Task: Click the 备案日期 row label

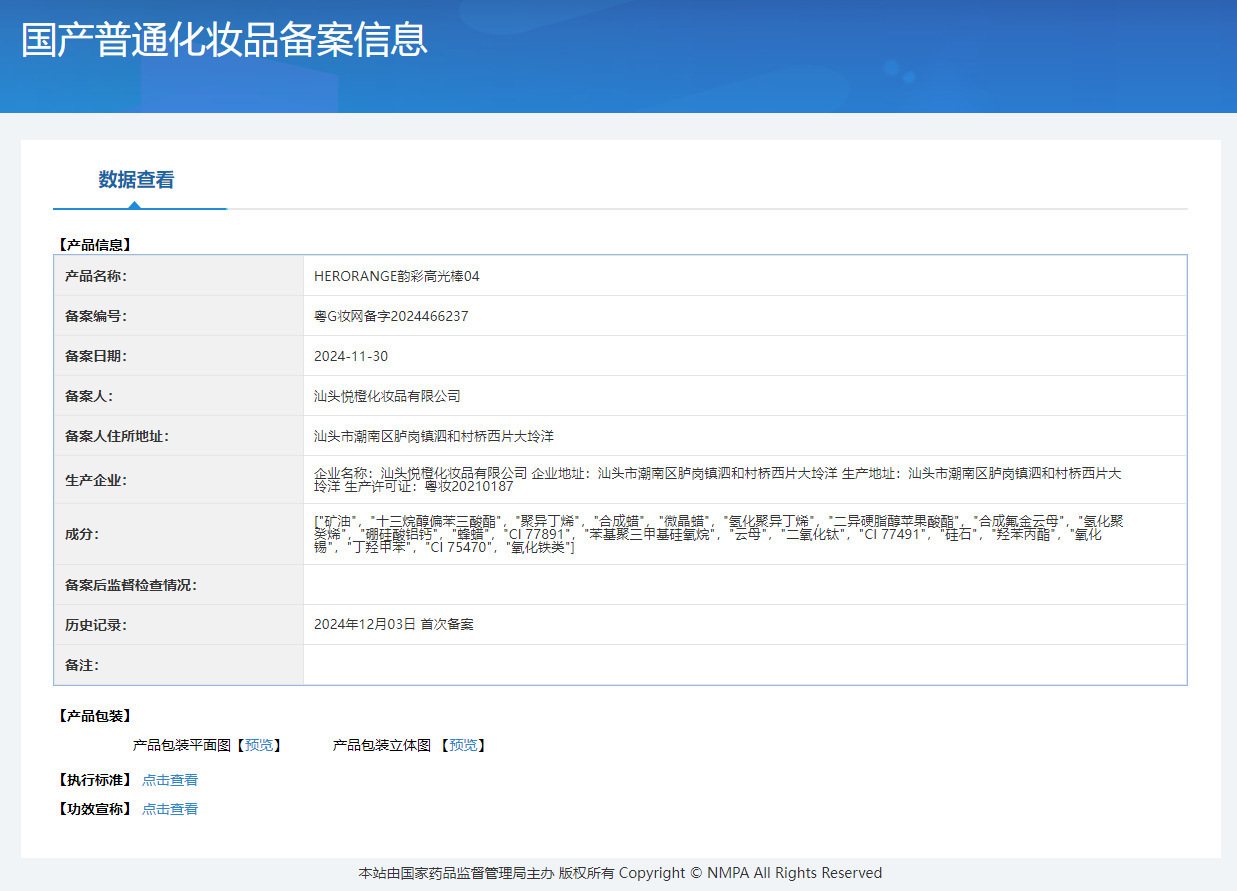Action: [96, 356]
